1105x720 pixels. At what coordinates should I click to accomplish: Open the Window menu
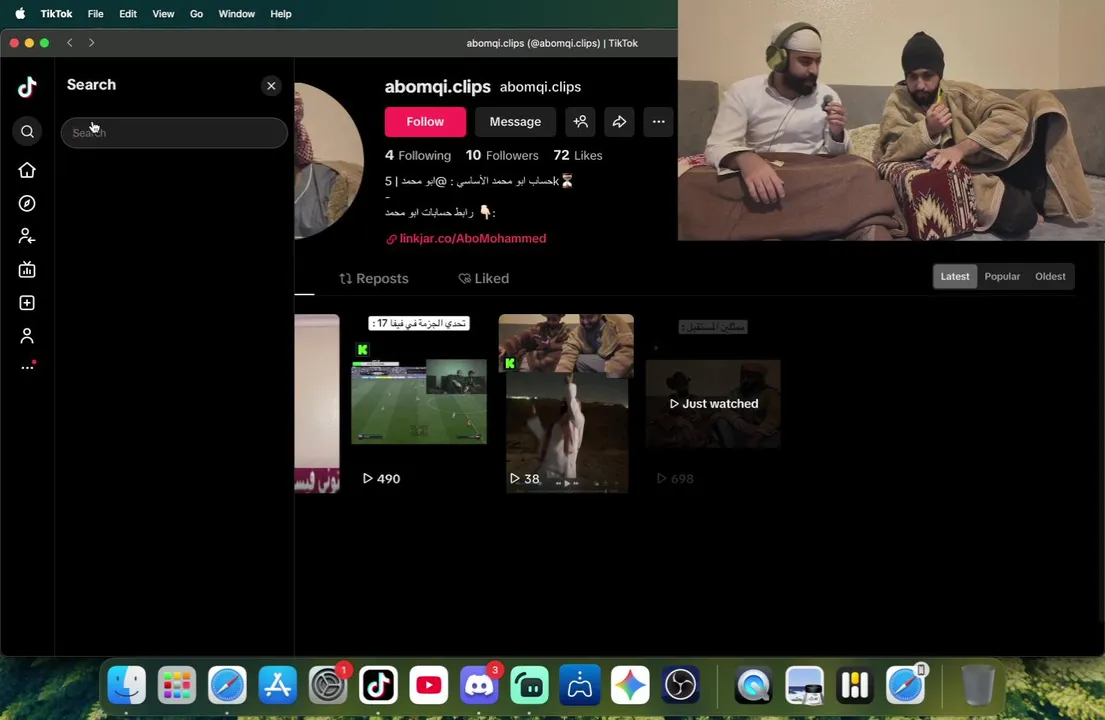pyautogui.click(x=236, y=13)
